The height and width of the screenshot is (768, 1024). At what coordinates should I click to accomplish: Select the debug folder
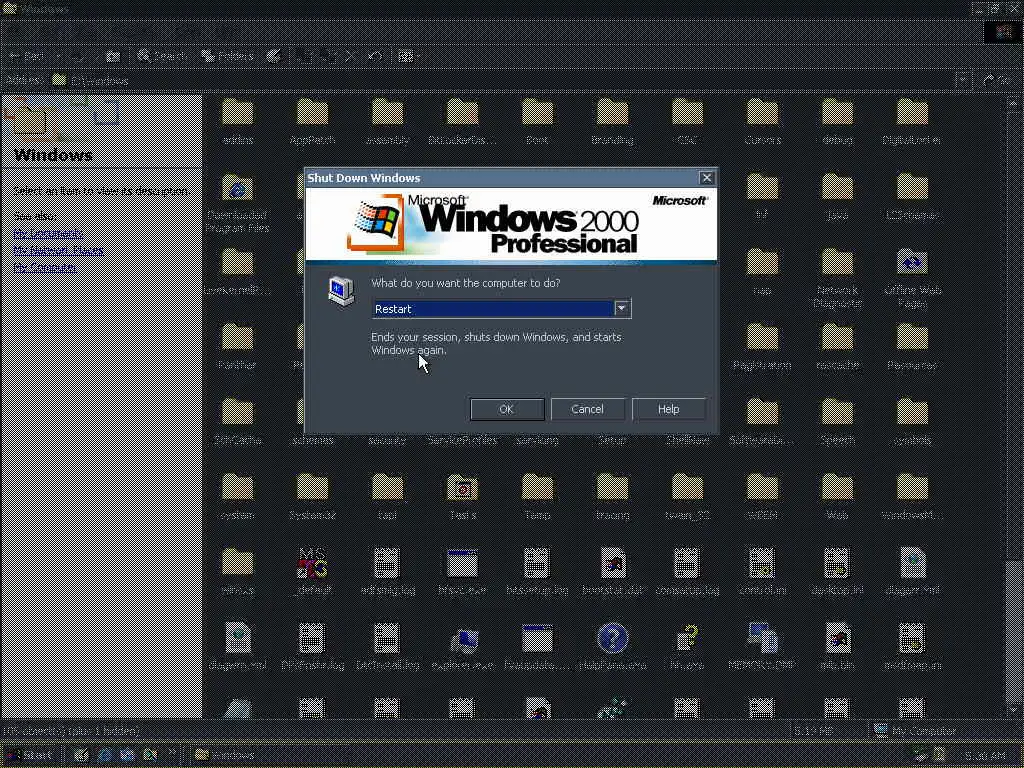pos(837,121)
